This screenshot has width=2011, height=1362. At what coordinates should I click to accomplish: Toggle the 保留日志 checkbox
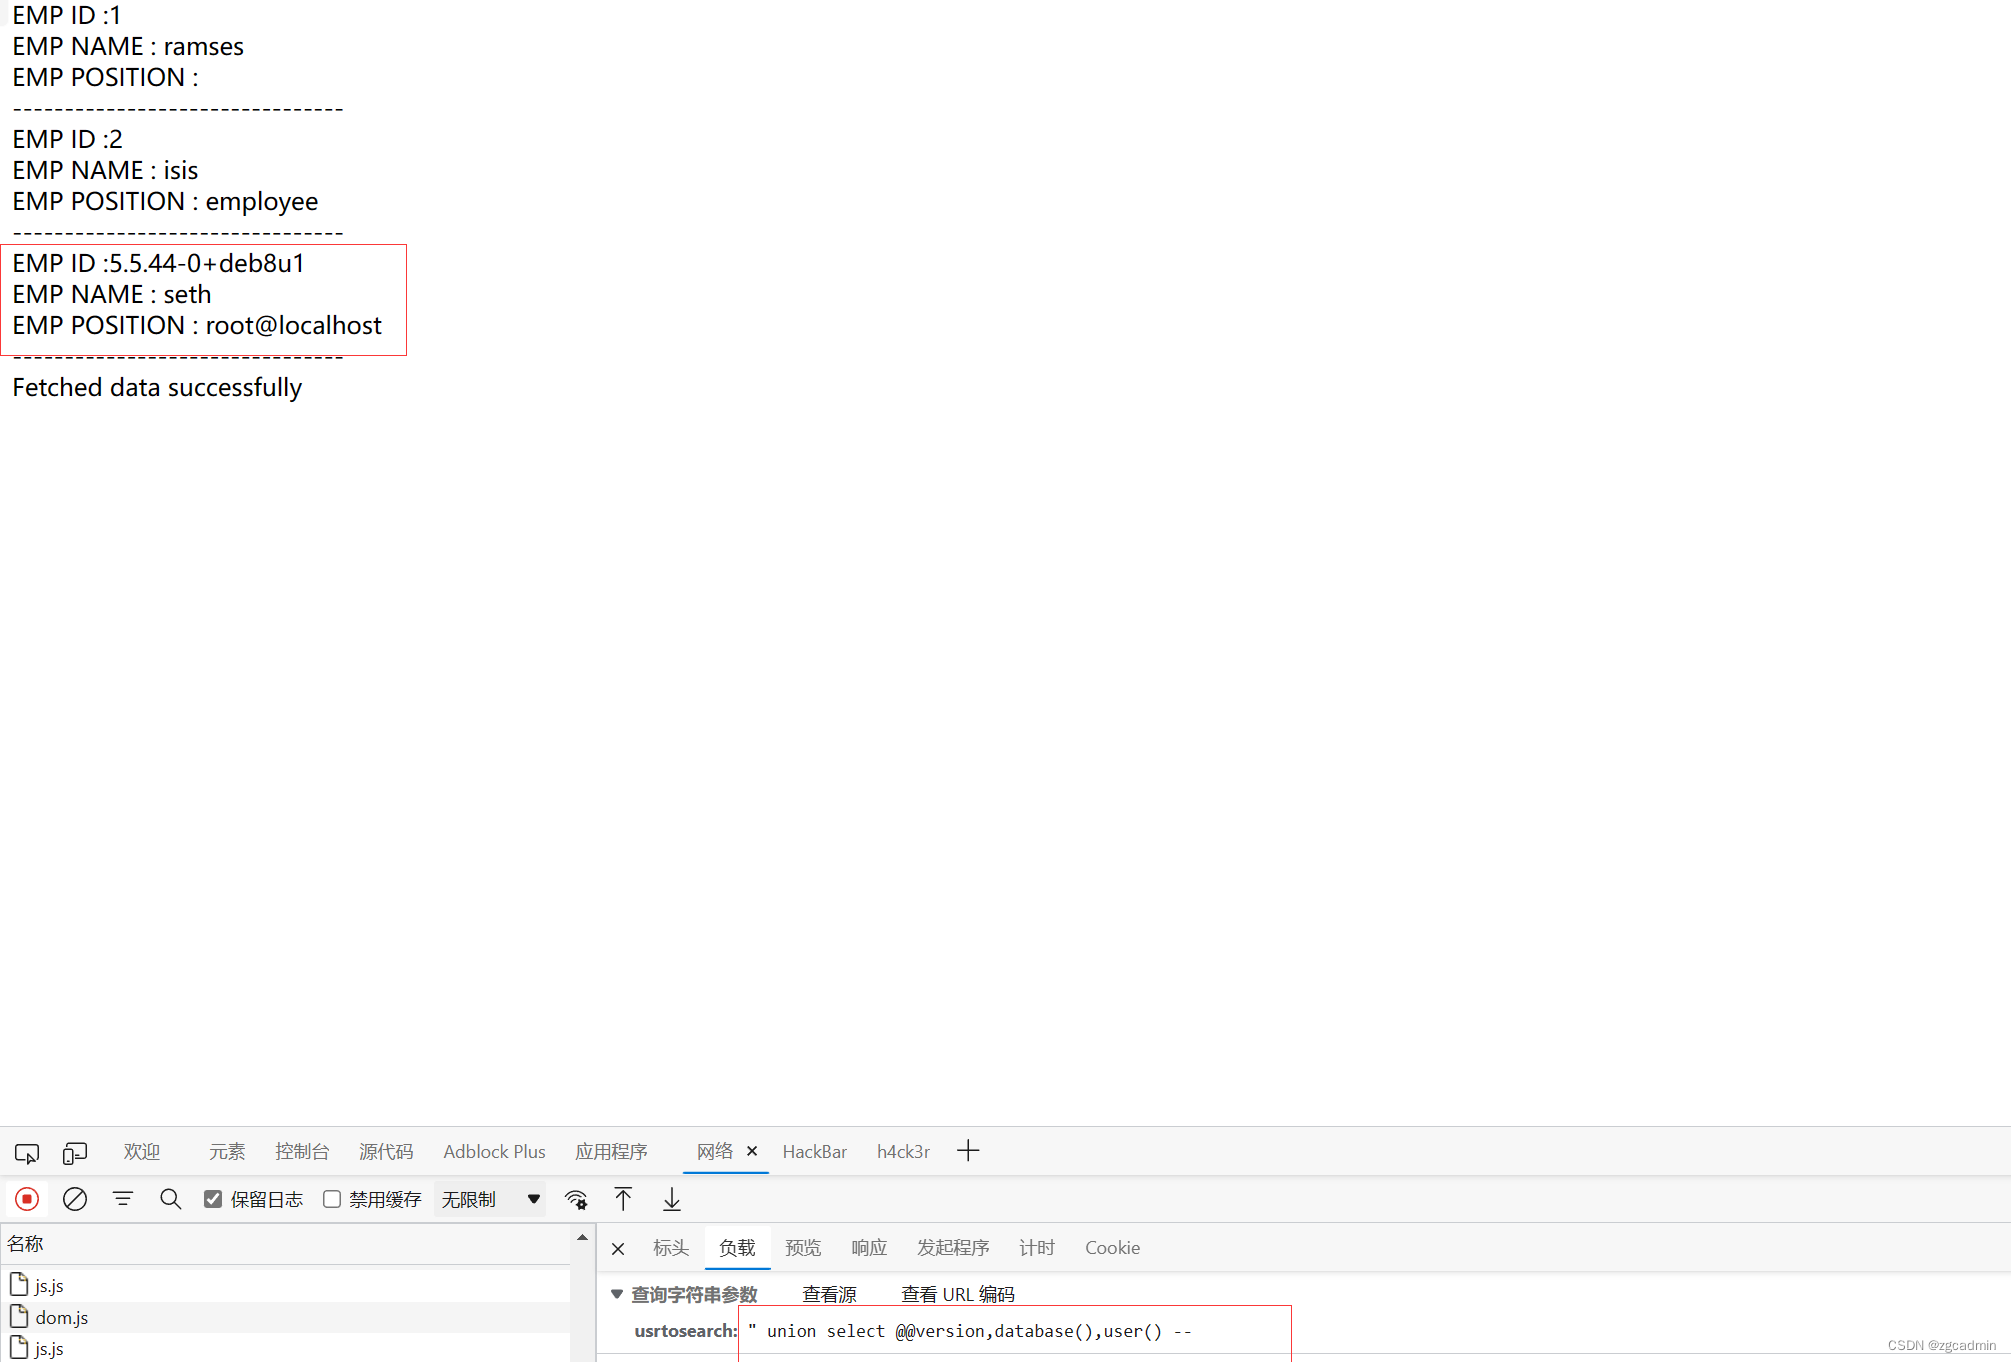tap(213, 1199)
